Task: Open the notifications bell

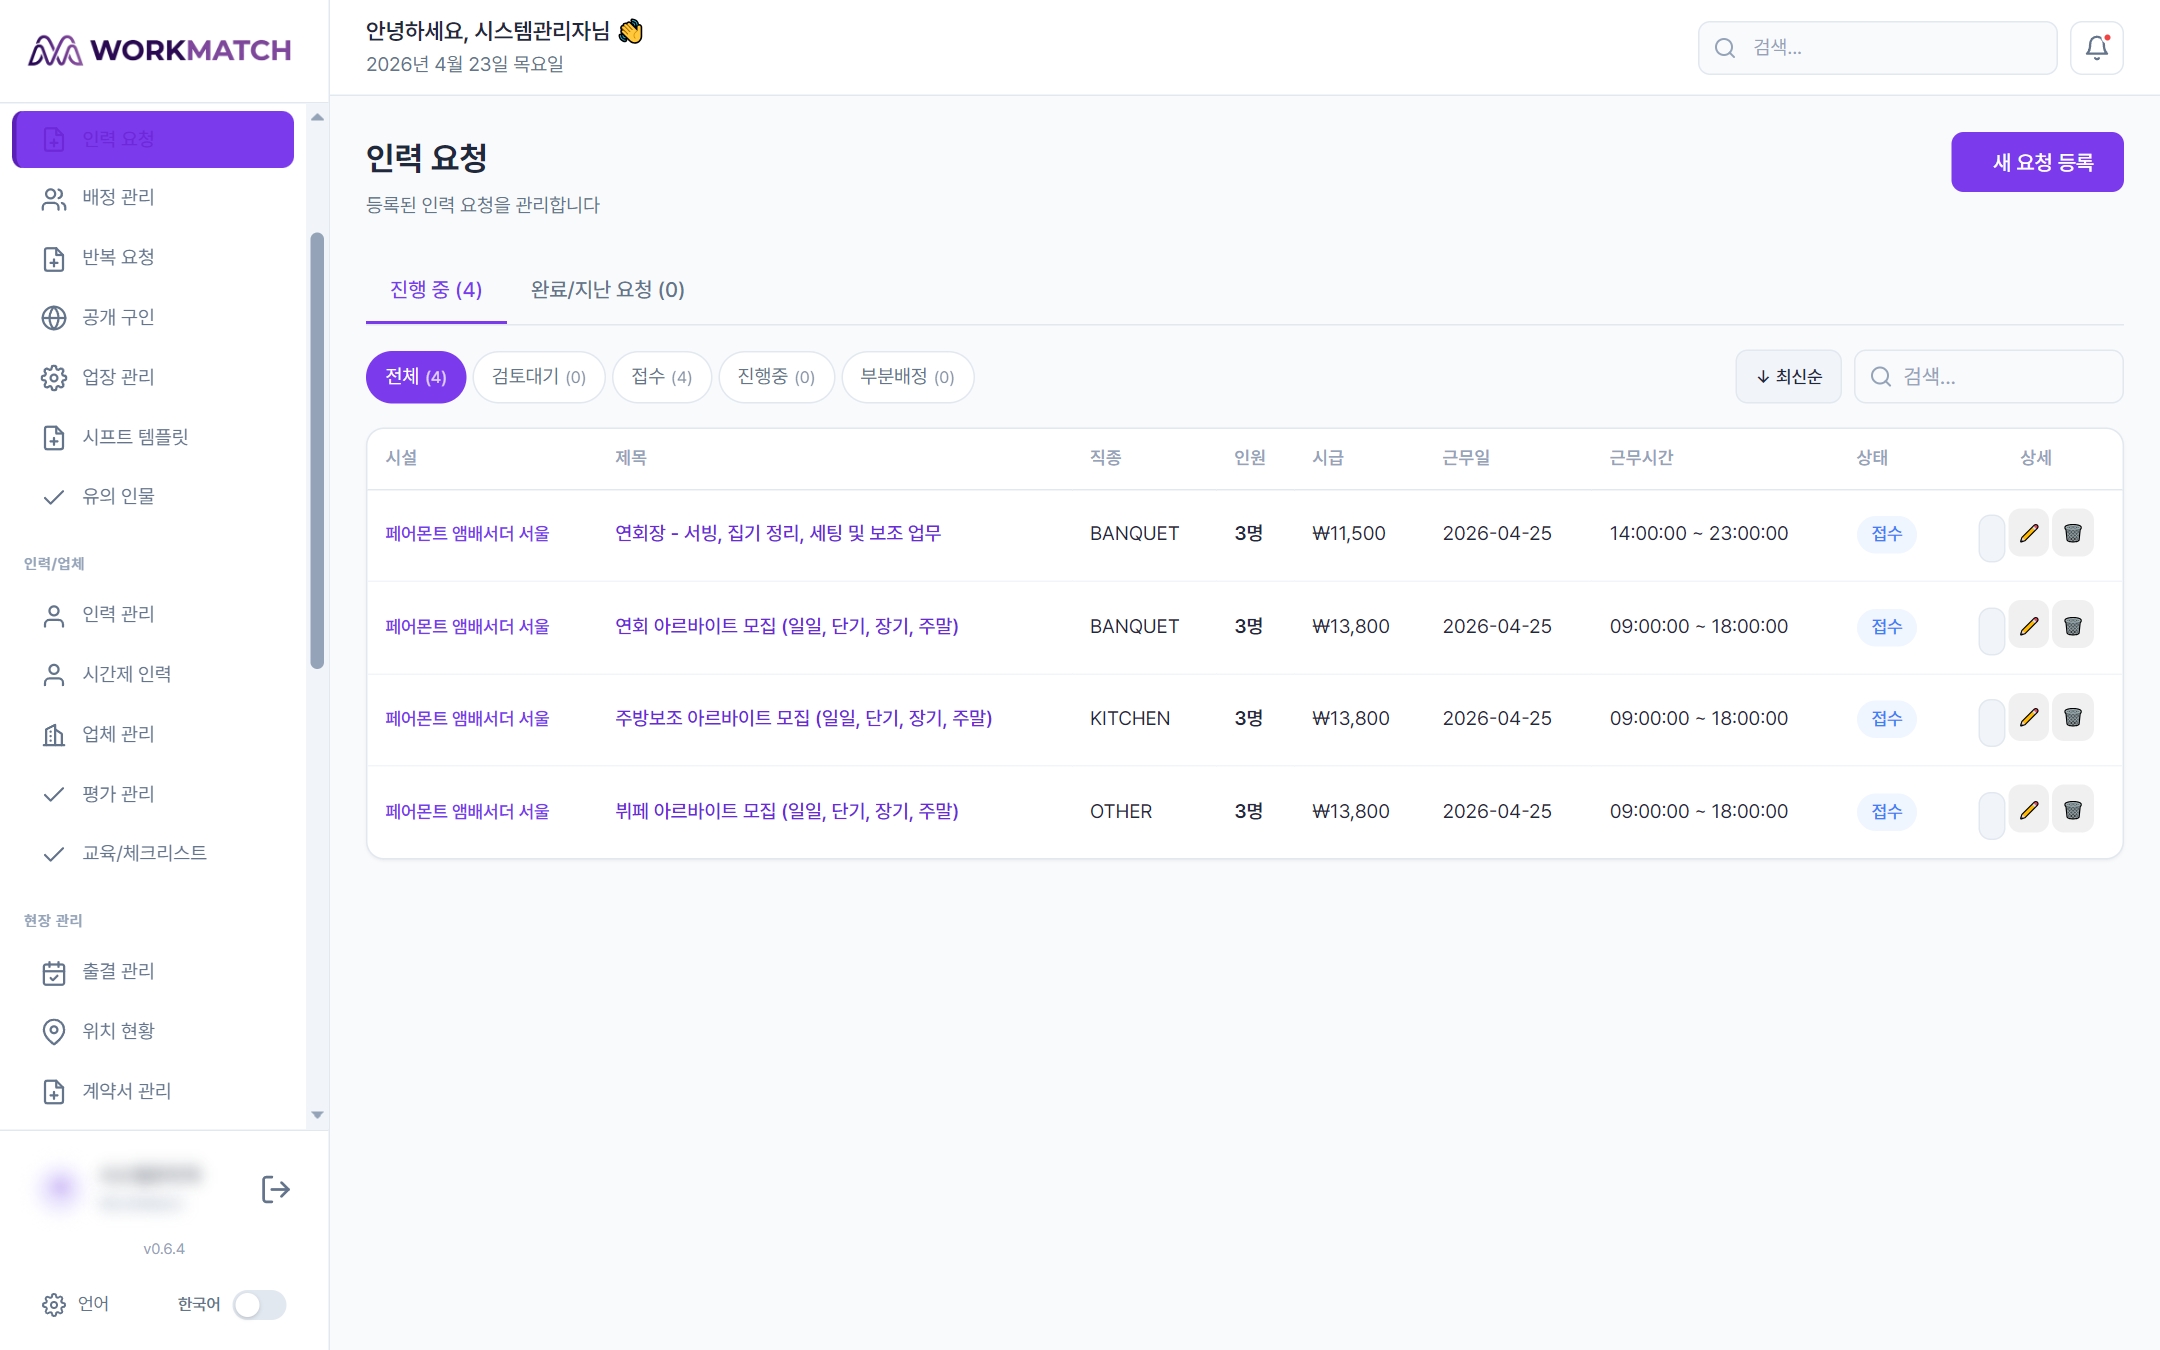Action: 2097,48
